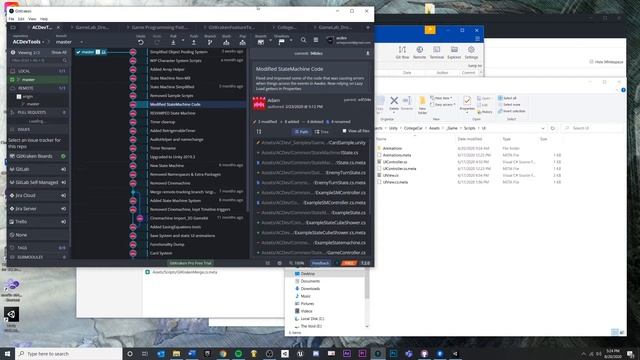Open the File menu in GitKraken
The width and height of the screenshot is (640, 360).
pos(11,19)
